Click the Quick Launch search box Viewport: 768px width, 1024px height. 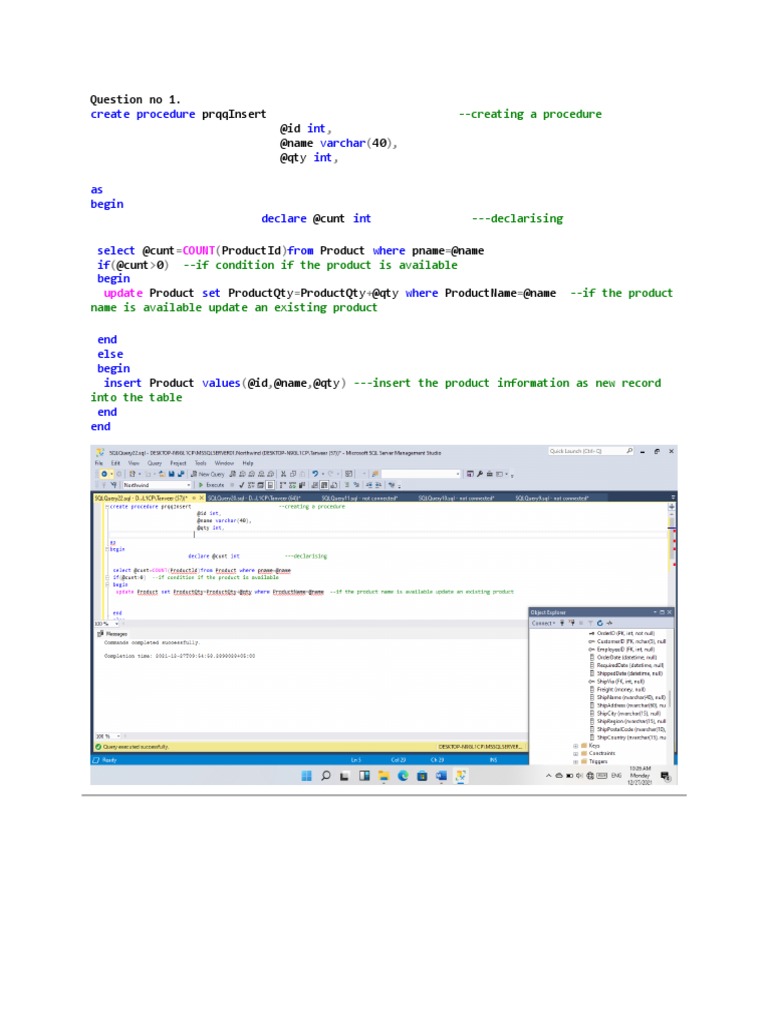point(590,451)
